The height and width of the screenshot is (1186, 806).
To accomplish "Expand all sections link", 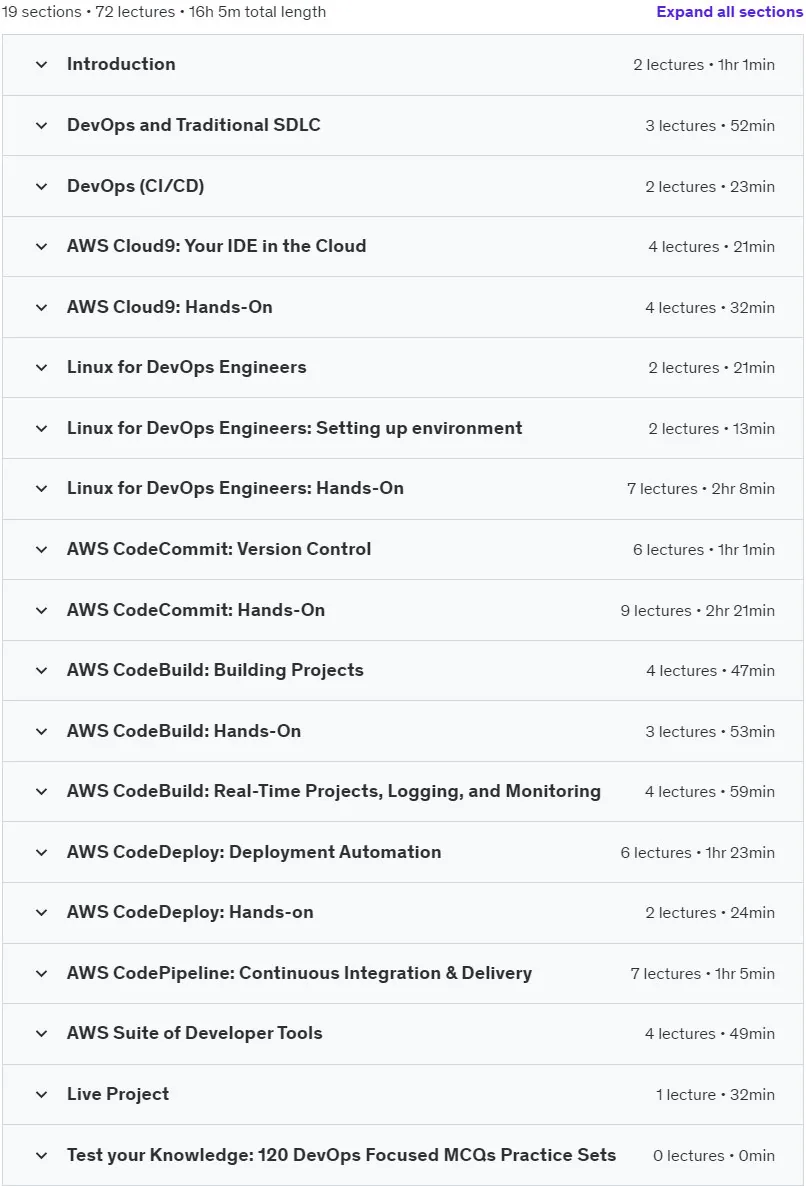I will coord(730,11).
